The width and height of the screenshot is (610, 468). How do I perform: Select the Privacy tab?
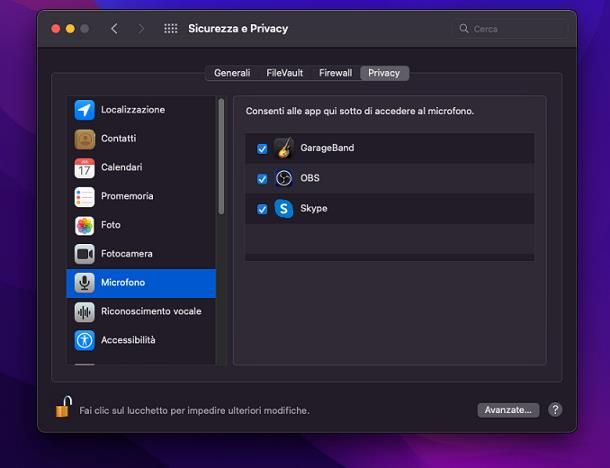click(x=384, y=73)
